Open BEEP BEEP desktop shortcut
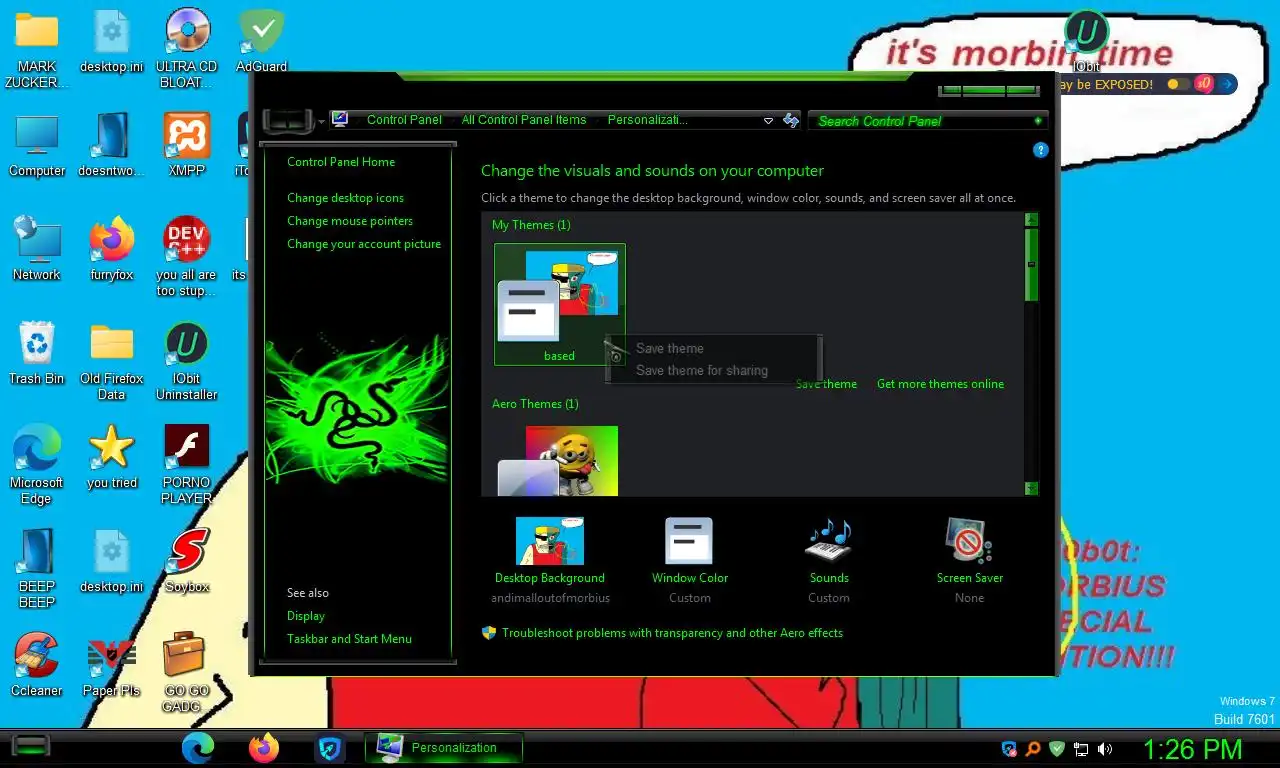 (37, 568)
